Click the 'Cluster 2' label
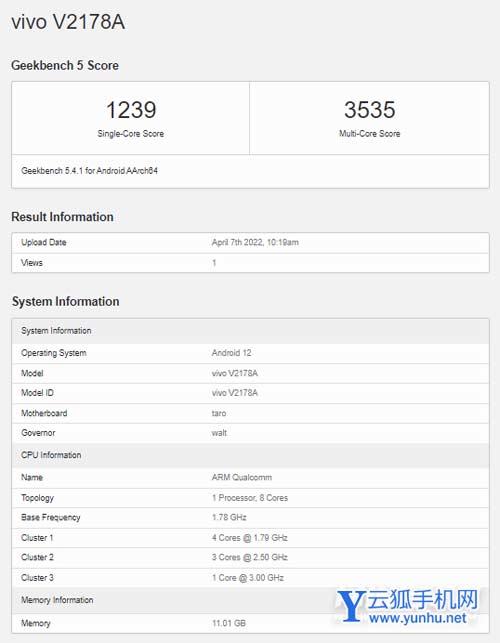The height and width of the screenshot is (643, 500). pyautogui.click(x=37, y=557)
